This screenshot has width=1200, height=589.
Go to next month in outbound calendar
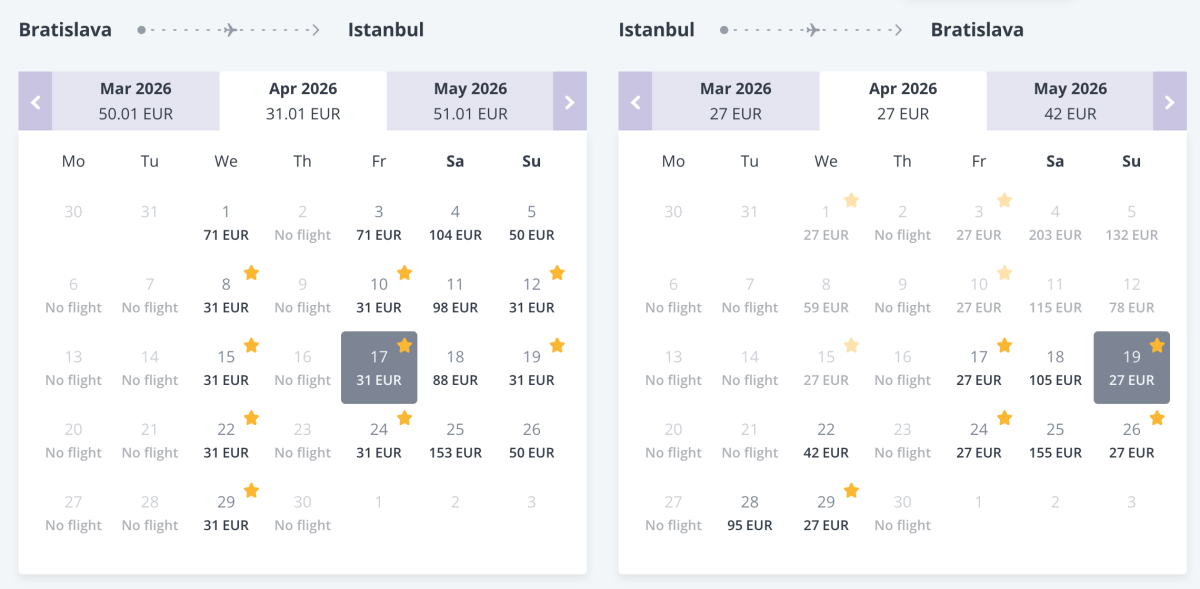pos(570,101)
